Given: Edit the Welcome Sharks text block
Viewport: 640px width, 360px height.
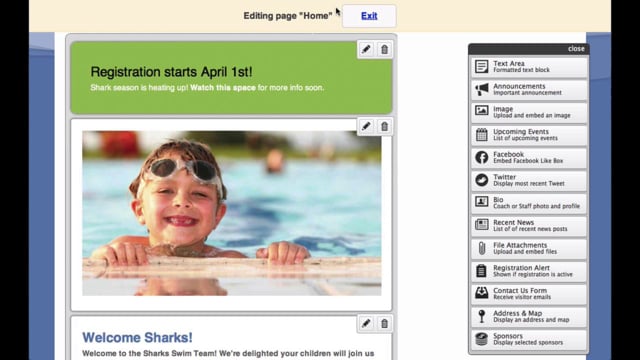Looking at the screenshot, I should (366, 324).
